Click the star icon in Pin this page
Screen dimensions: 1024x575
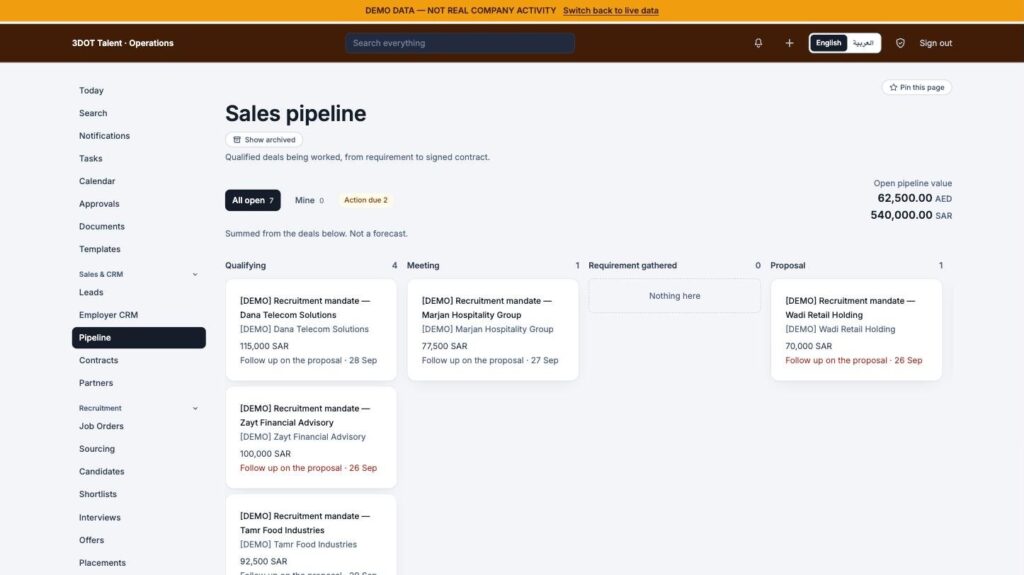click(x=893, y=88)
